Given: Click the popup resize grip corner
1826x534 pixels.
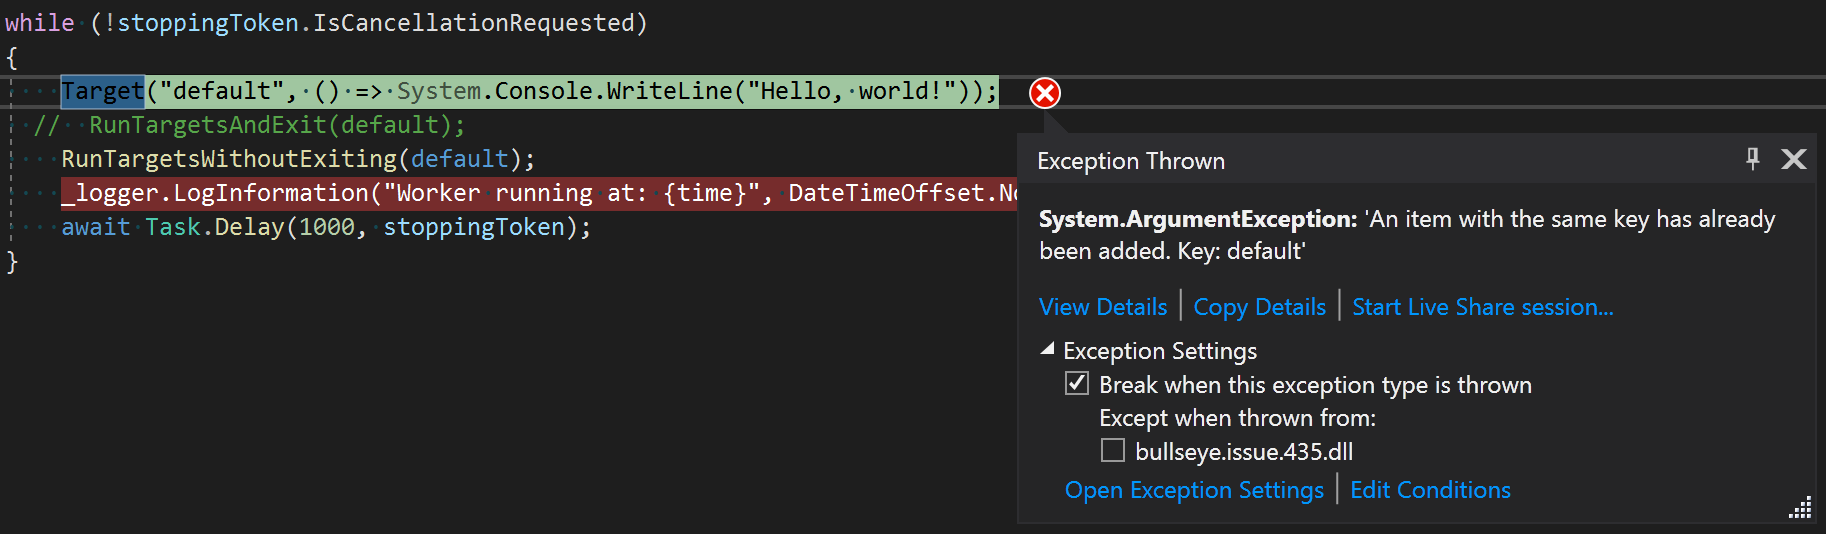Looking at the screenshot, I should (1800, 508).
